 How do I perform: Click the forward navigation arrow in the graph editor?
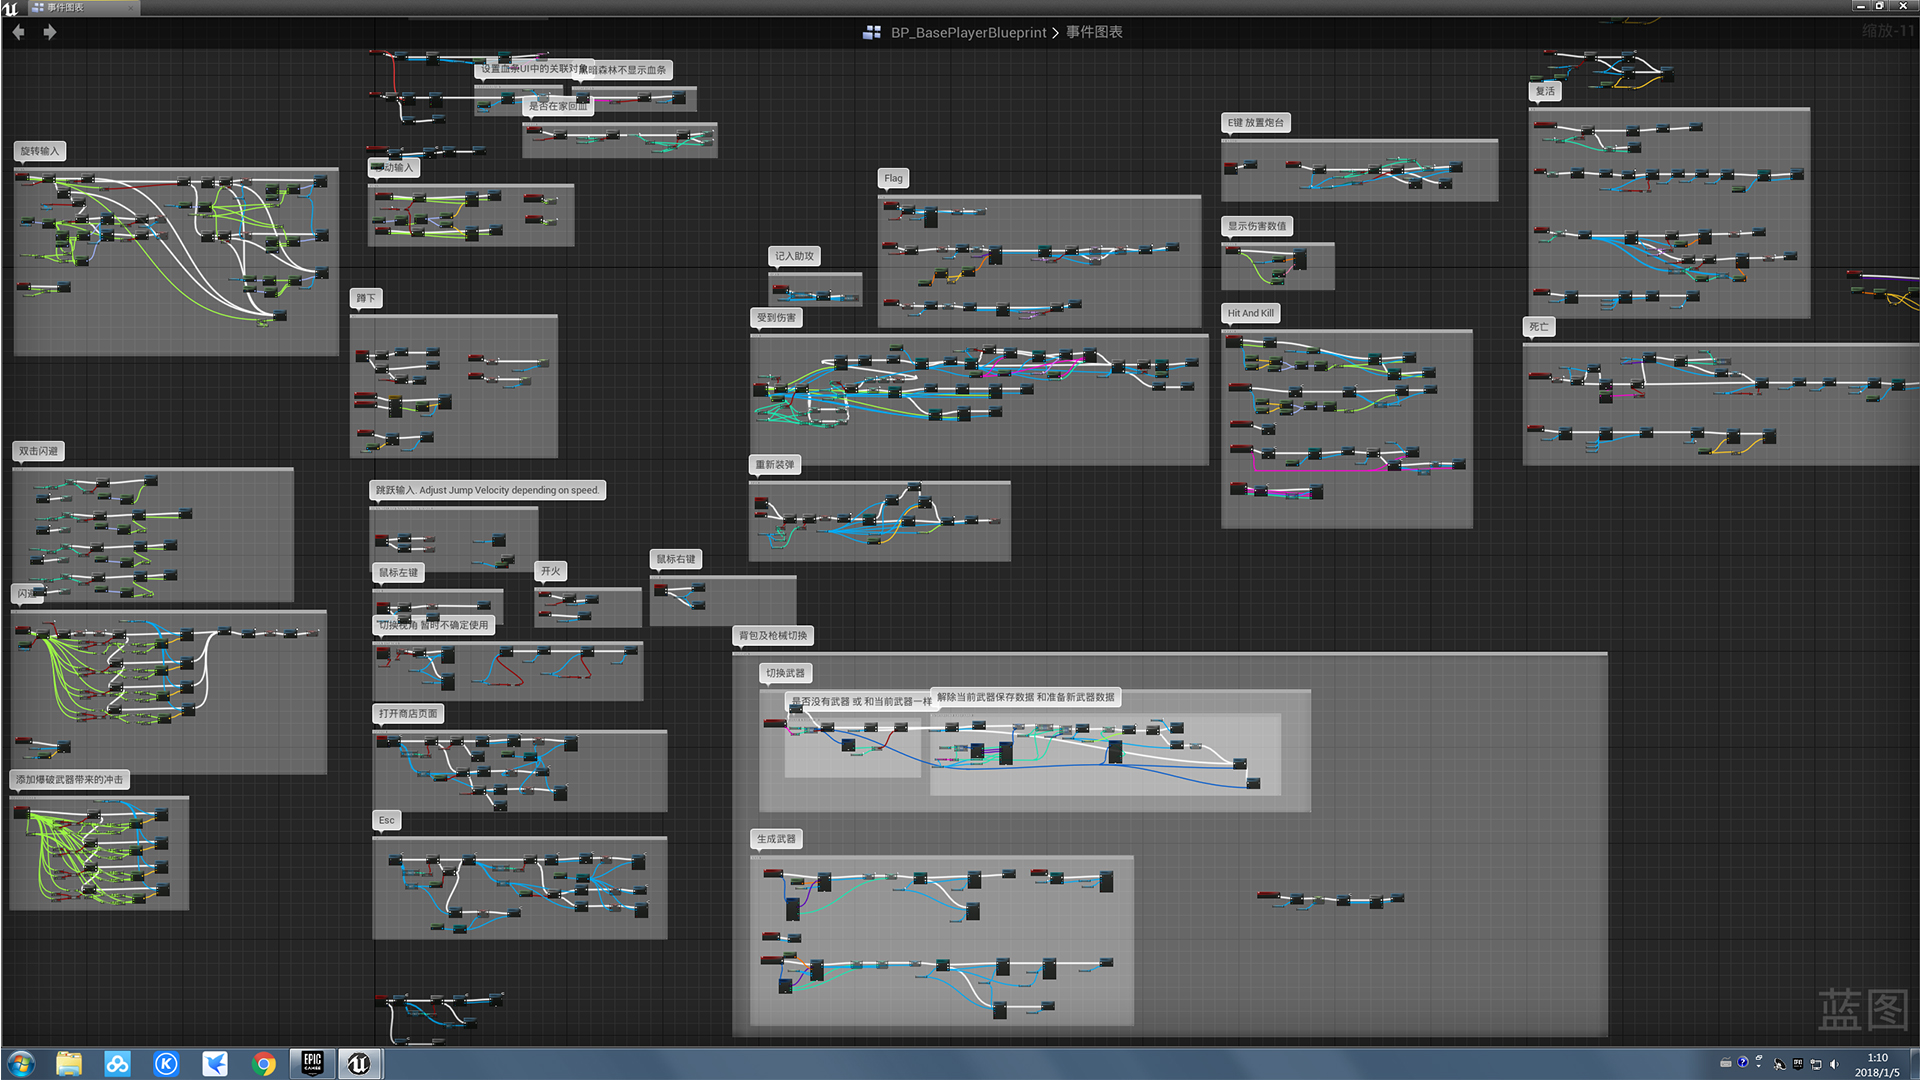(x=49, y=32)
